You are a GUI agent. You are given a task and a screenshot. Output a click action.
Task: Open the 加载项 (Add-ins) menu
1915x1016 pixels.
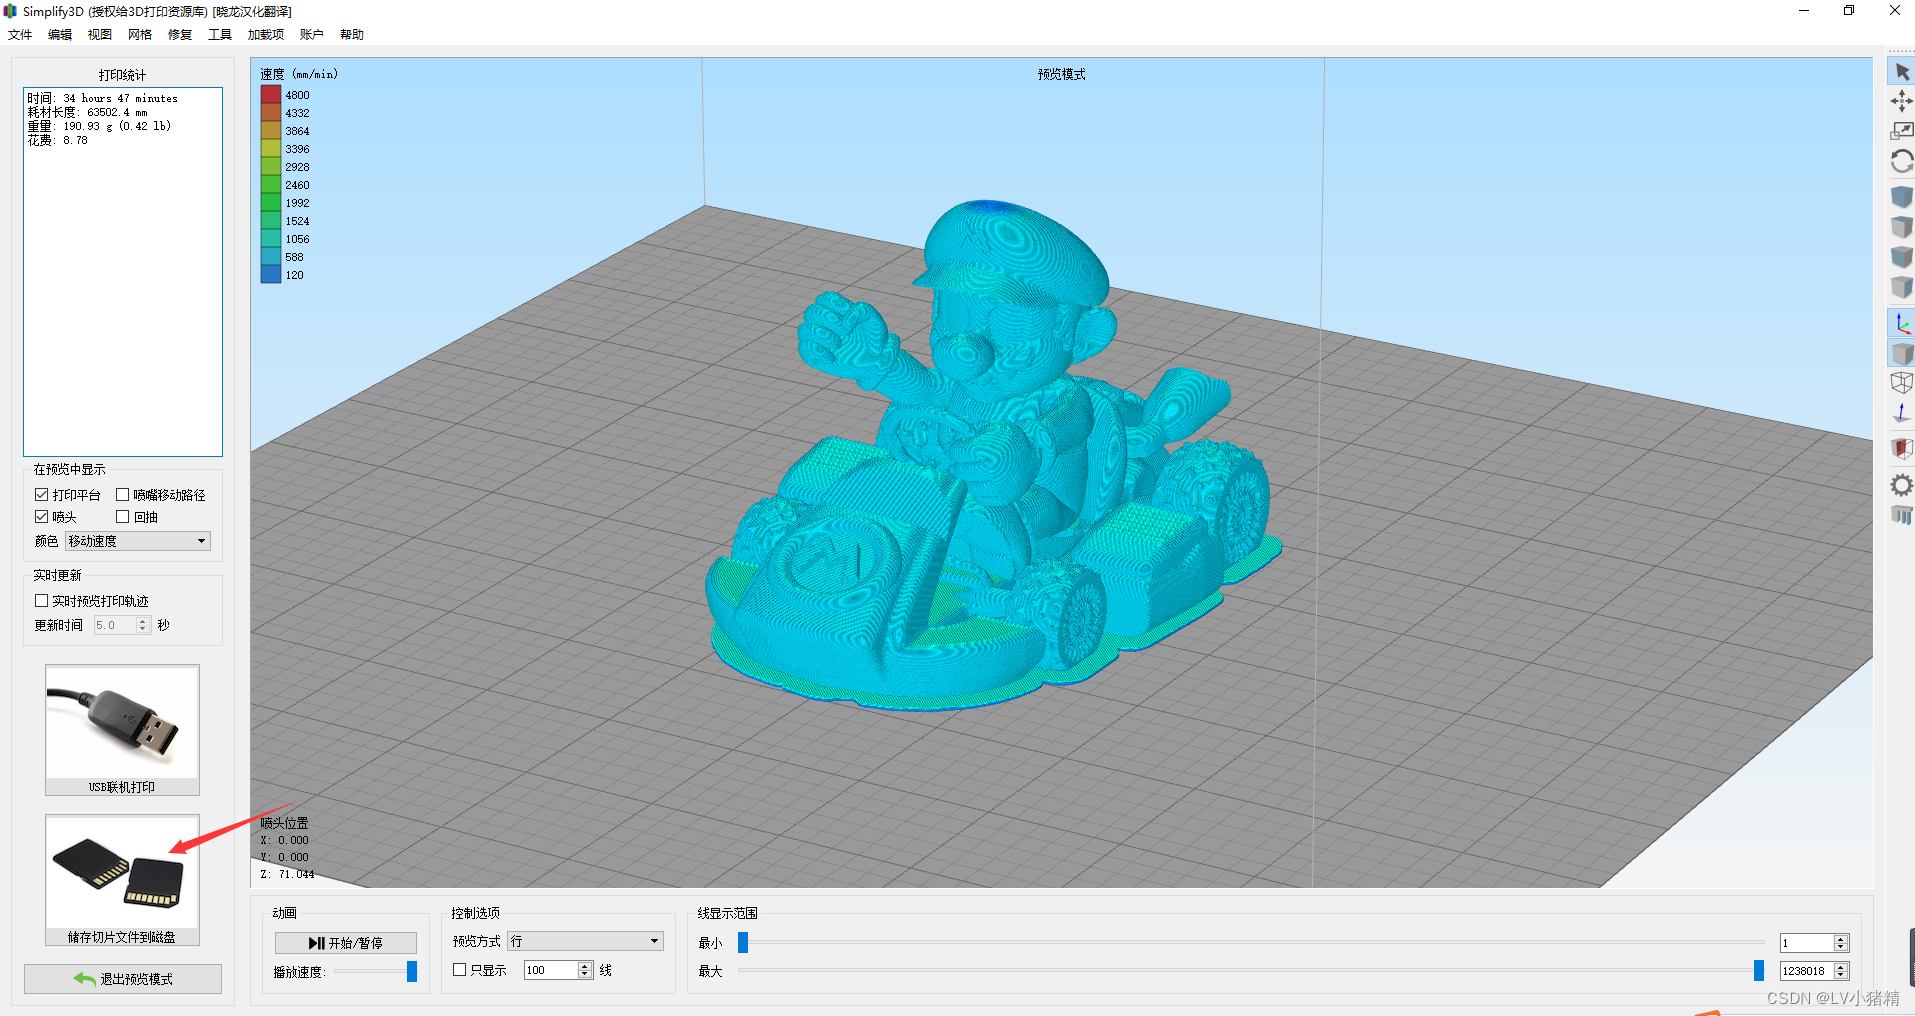pos(266,34)
